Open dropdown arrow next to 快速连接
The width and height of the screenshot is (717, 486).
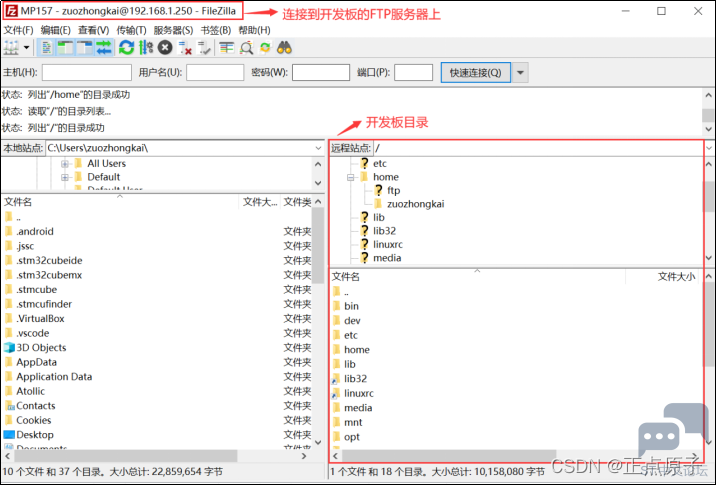(x=521, y=72)
